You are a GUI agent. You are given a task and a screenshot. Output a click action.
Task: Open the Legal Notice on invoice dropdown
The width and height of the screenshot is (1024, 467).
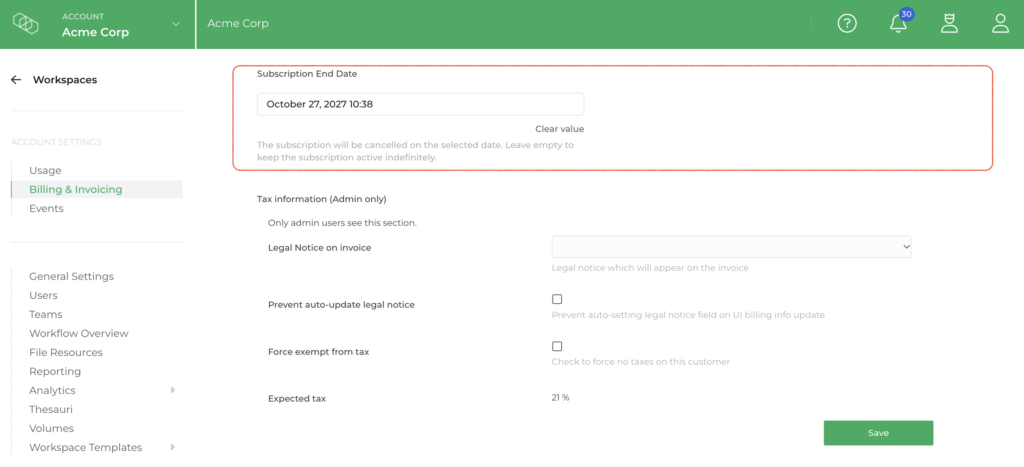coord(731,247)
